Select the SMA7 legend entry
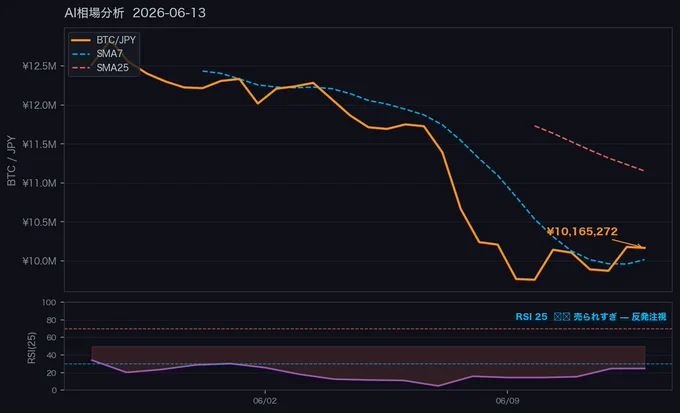The height and width of the screenshot is (413, 680). click(x=97, y=54)
